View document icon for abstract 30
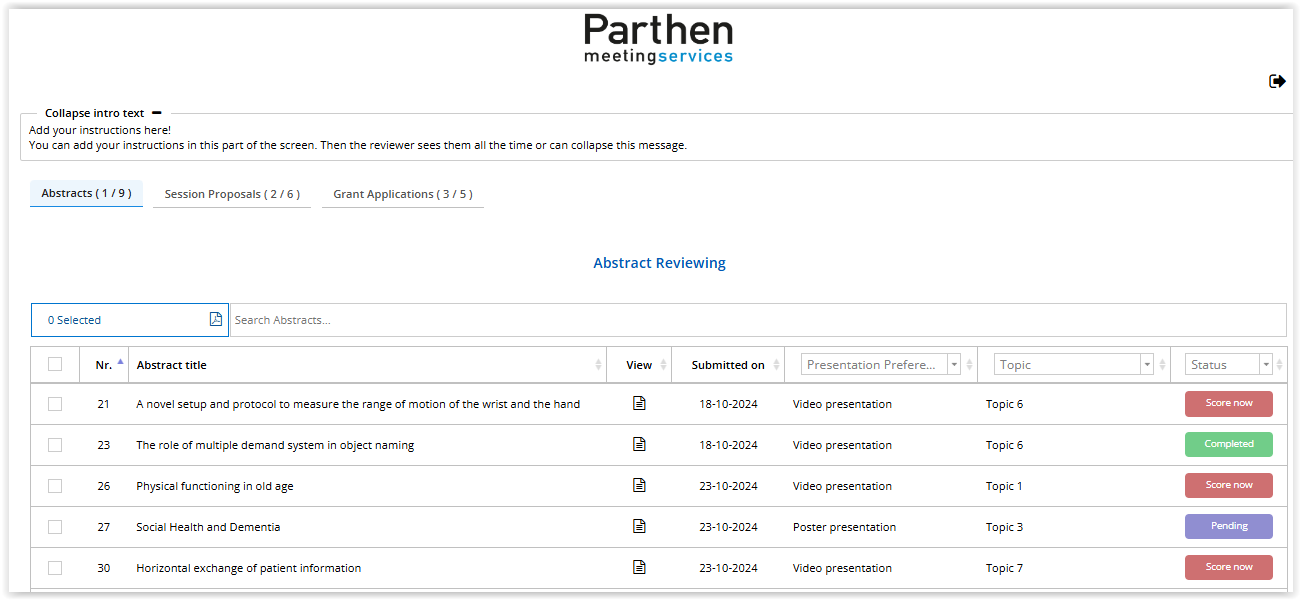1301x600 pixels. pyautogui.click(x=639, y=568)
